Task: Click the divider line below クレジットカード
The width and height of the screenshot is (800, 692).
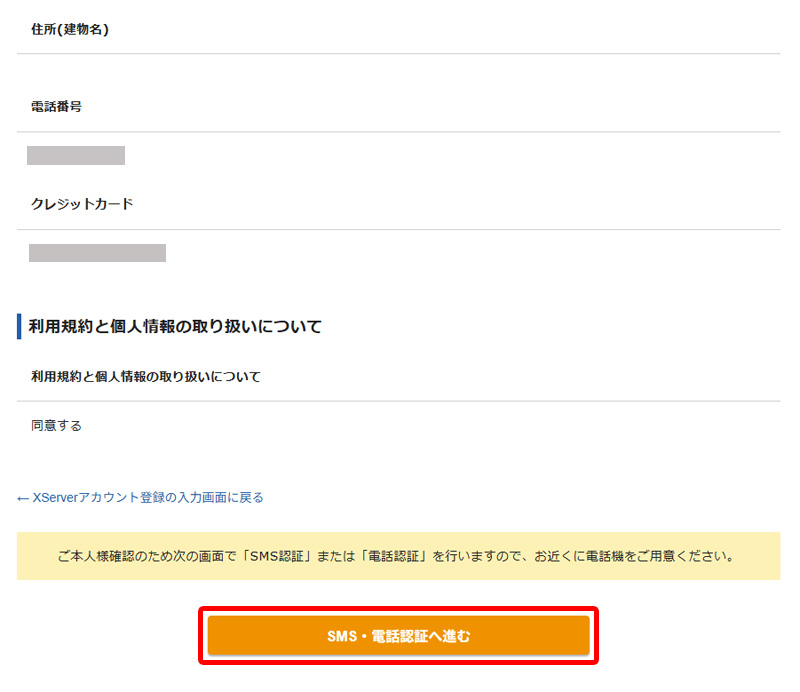Action: pyautogui.click(x=398, y=230)
